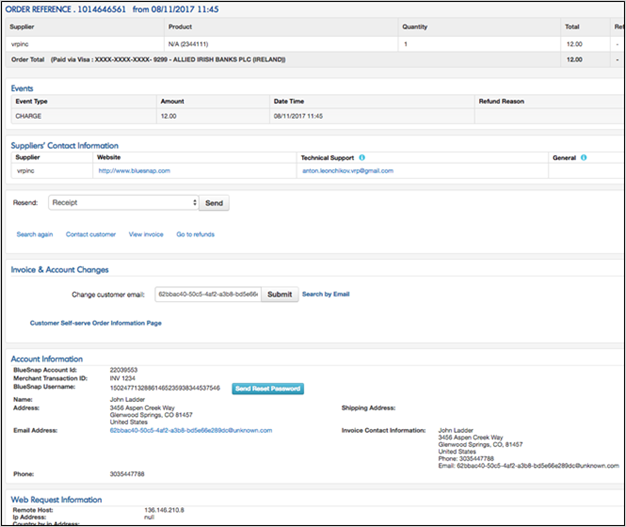Click the Search again link
The height and width of the screenshot is (527, 626).
[x=35, y=234]
